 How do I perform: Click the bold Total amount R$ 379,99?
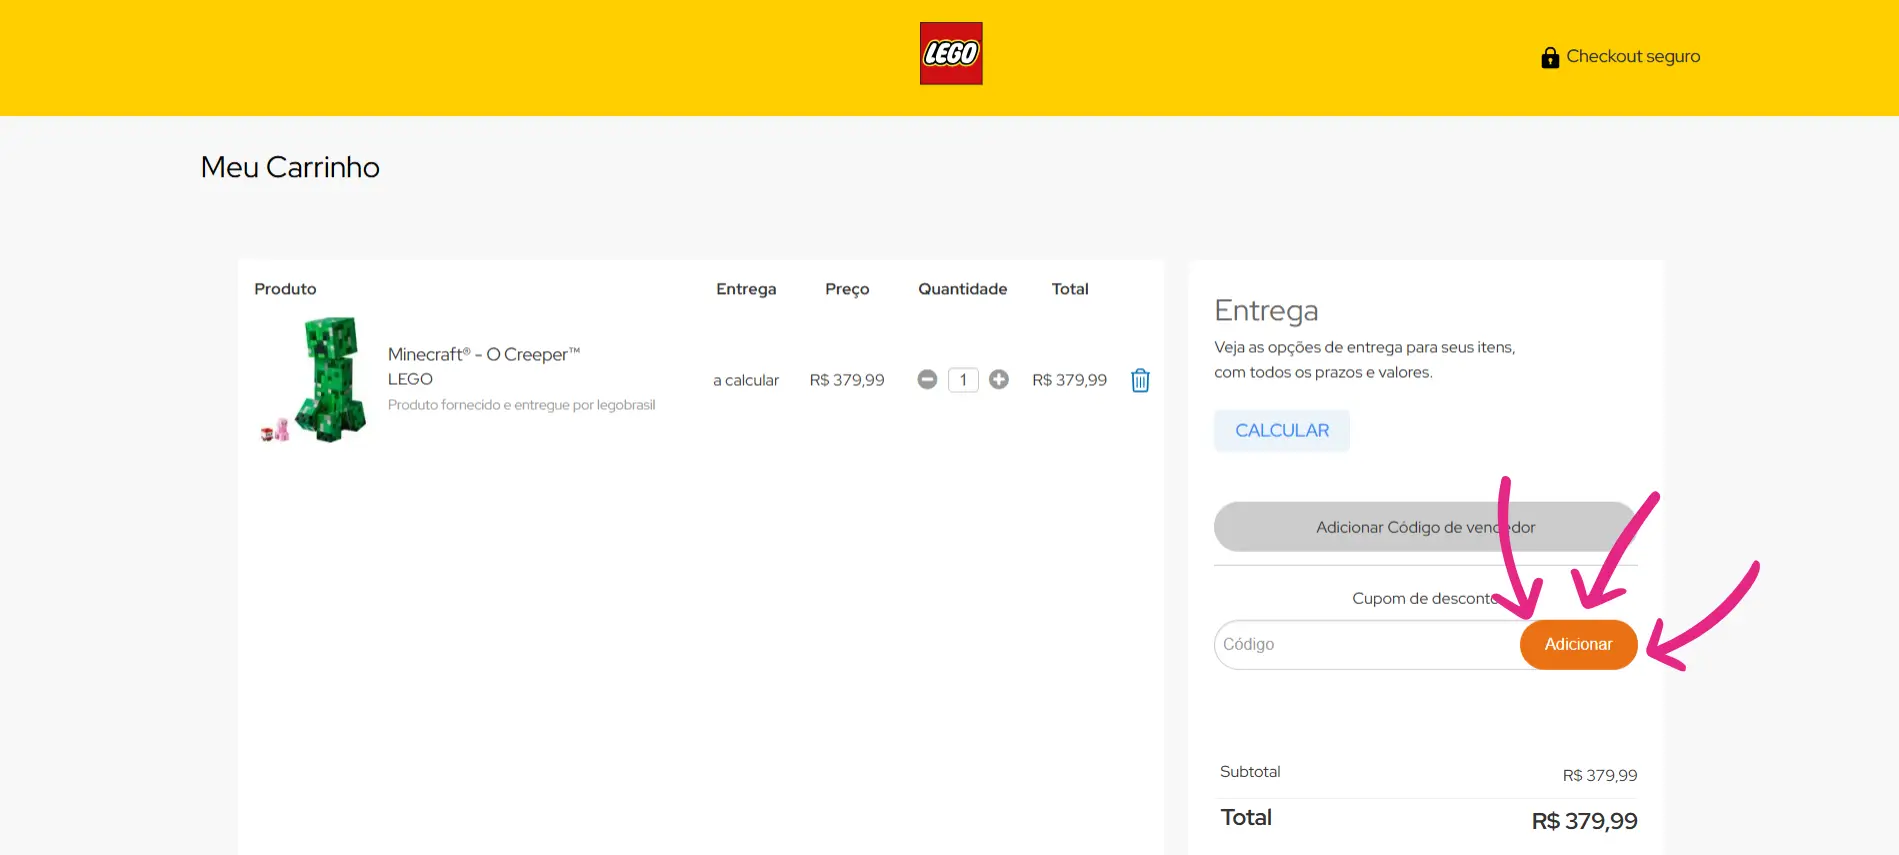1585,822
